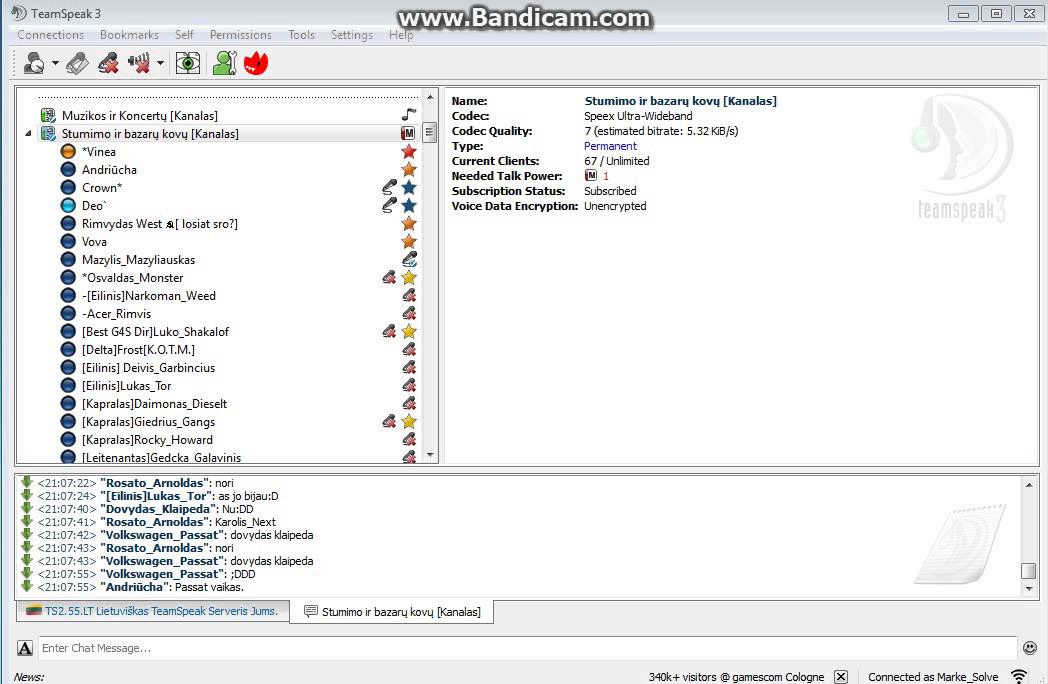The height and width of the screenshot is (684, 1048).
Task: Collapse the Stumimo ir bazarų kovų channel
Action: [28, 134]
